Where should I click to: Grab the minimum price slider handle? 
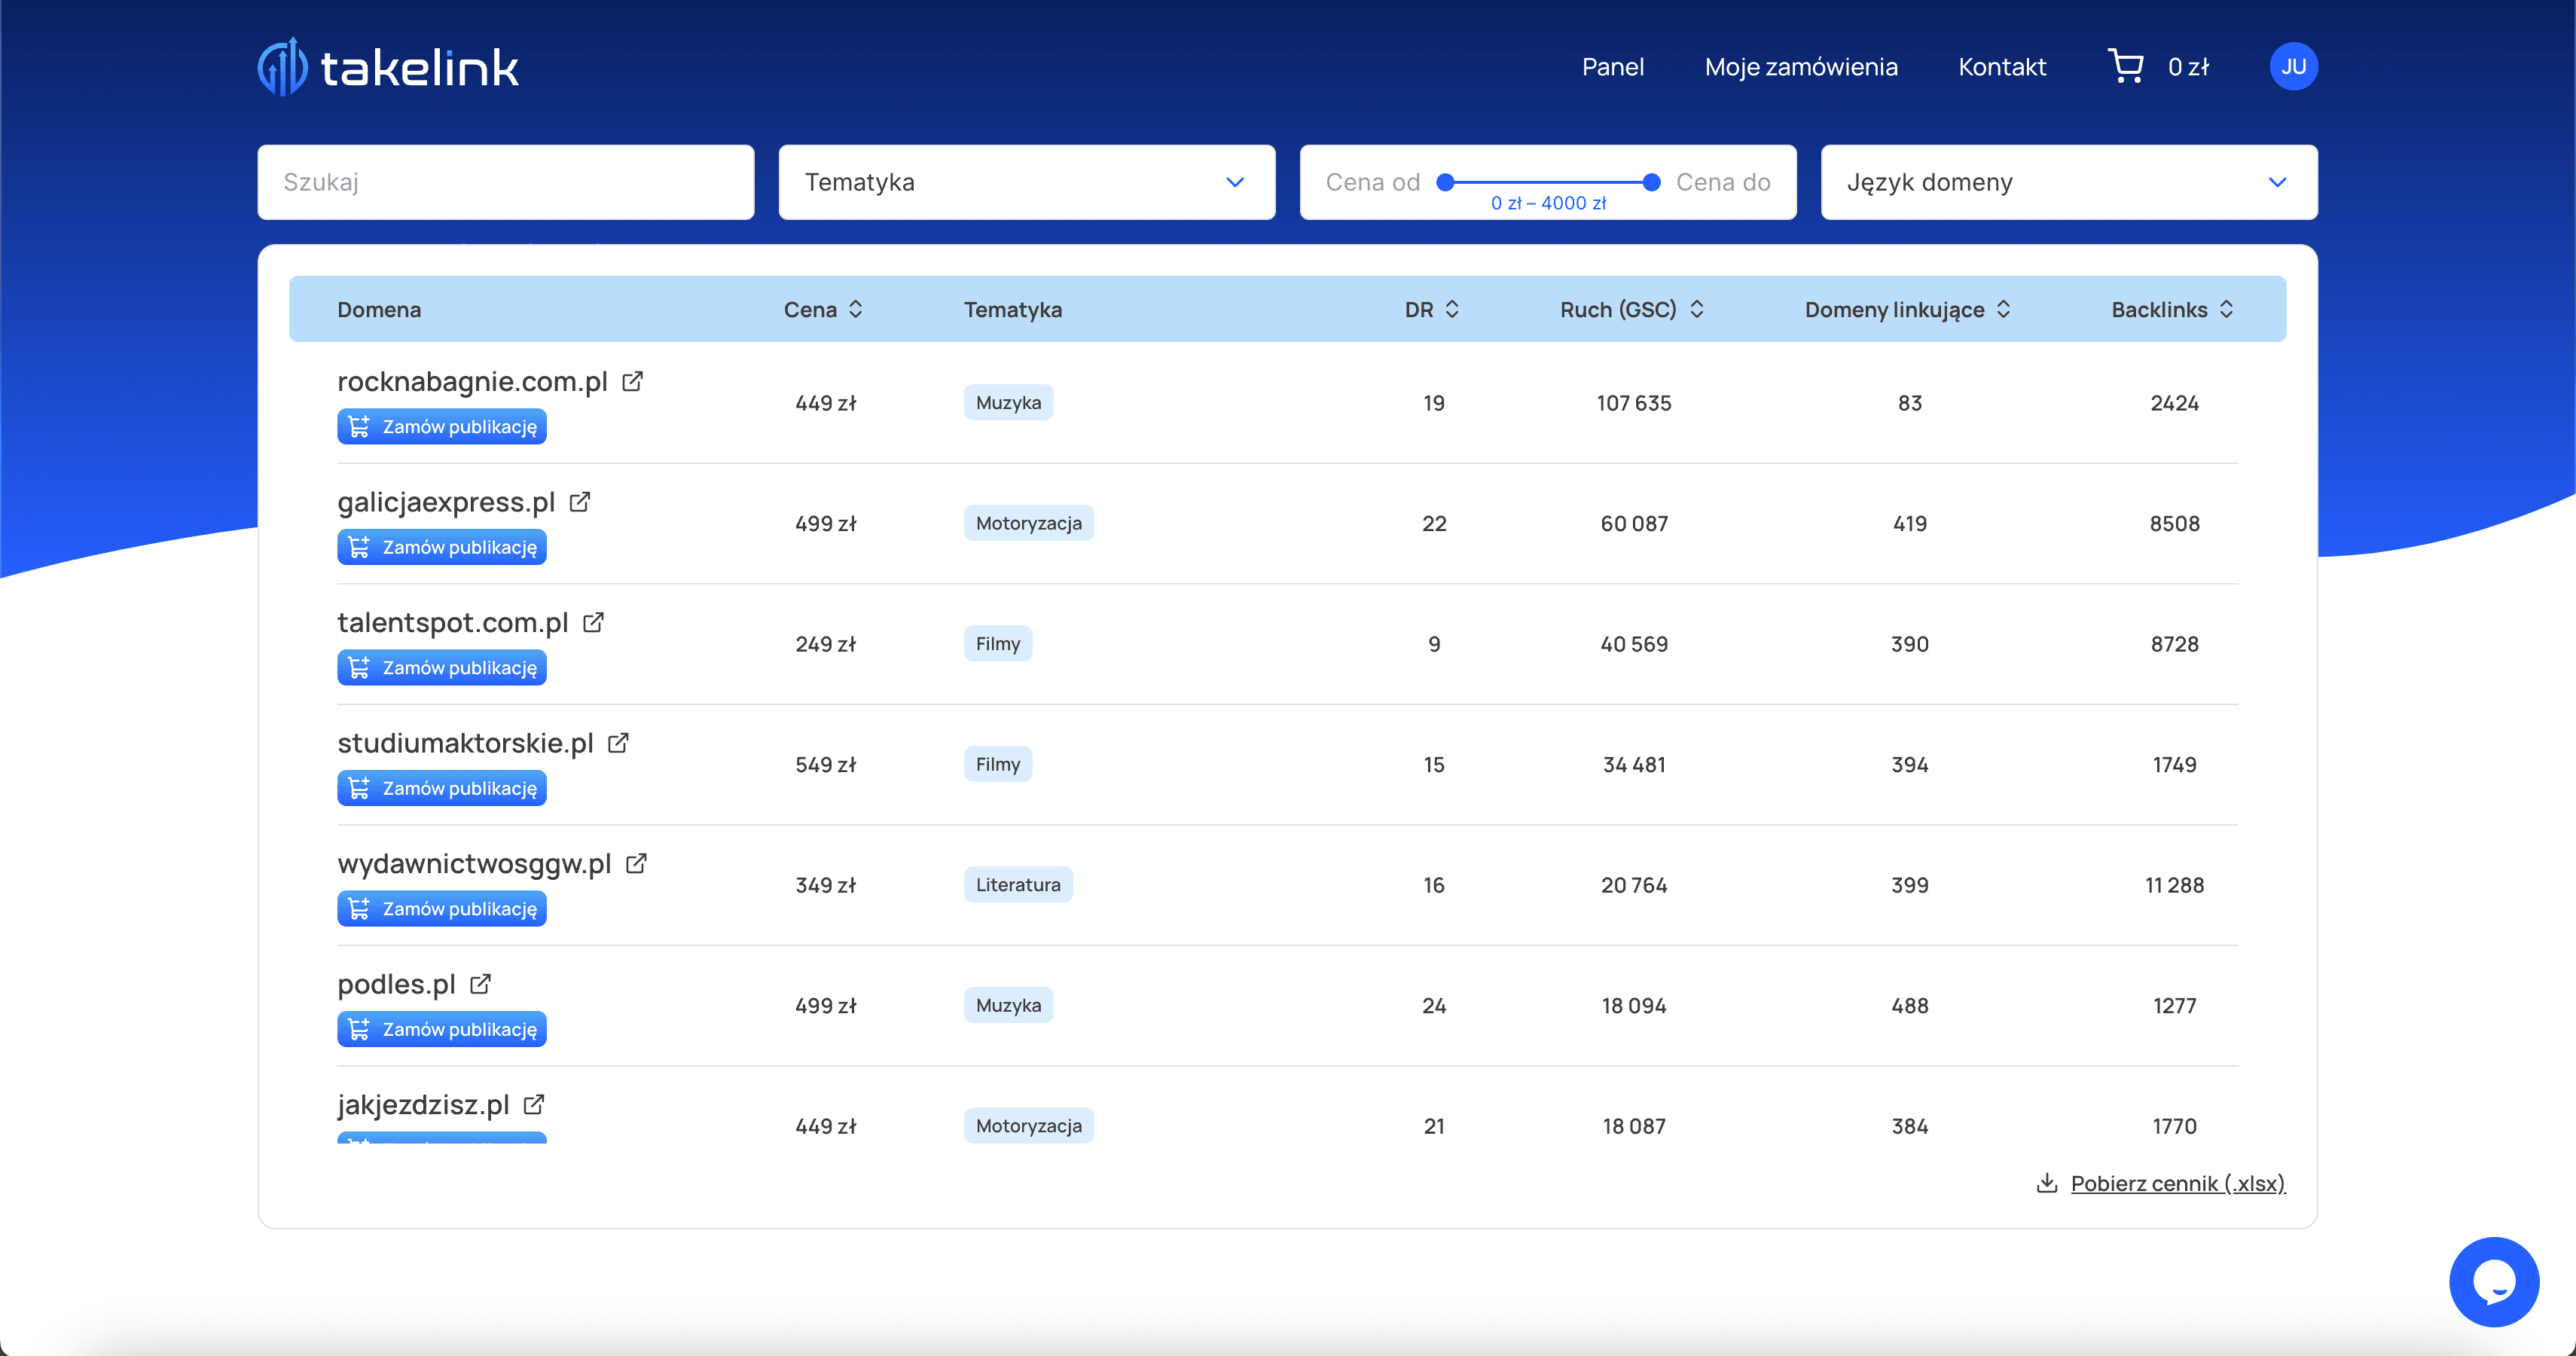(1445, 182)
